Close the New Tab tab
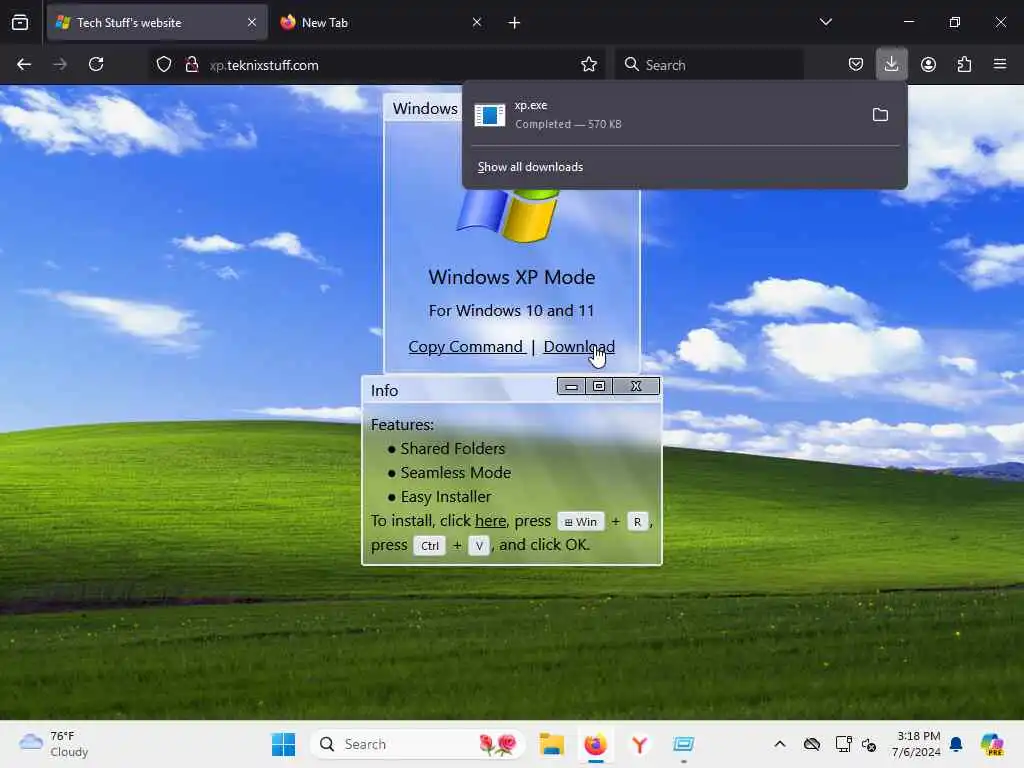The image size is (1024, 768). pos(477,23)
